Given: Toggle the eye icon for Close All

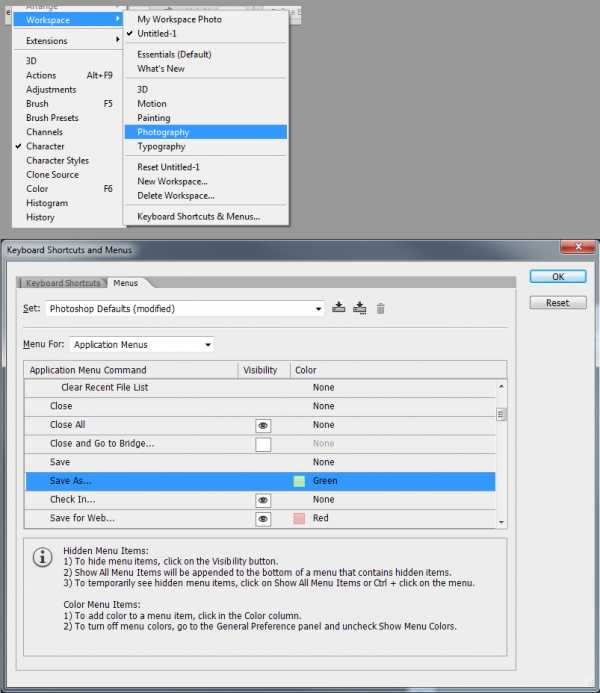Looking at the screenshot, I should (263, 425).
